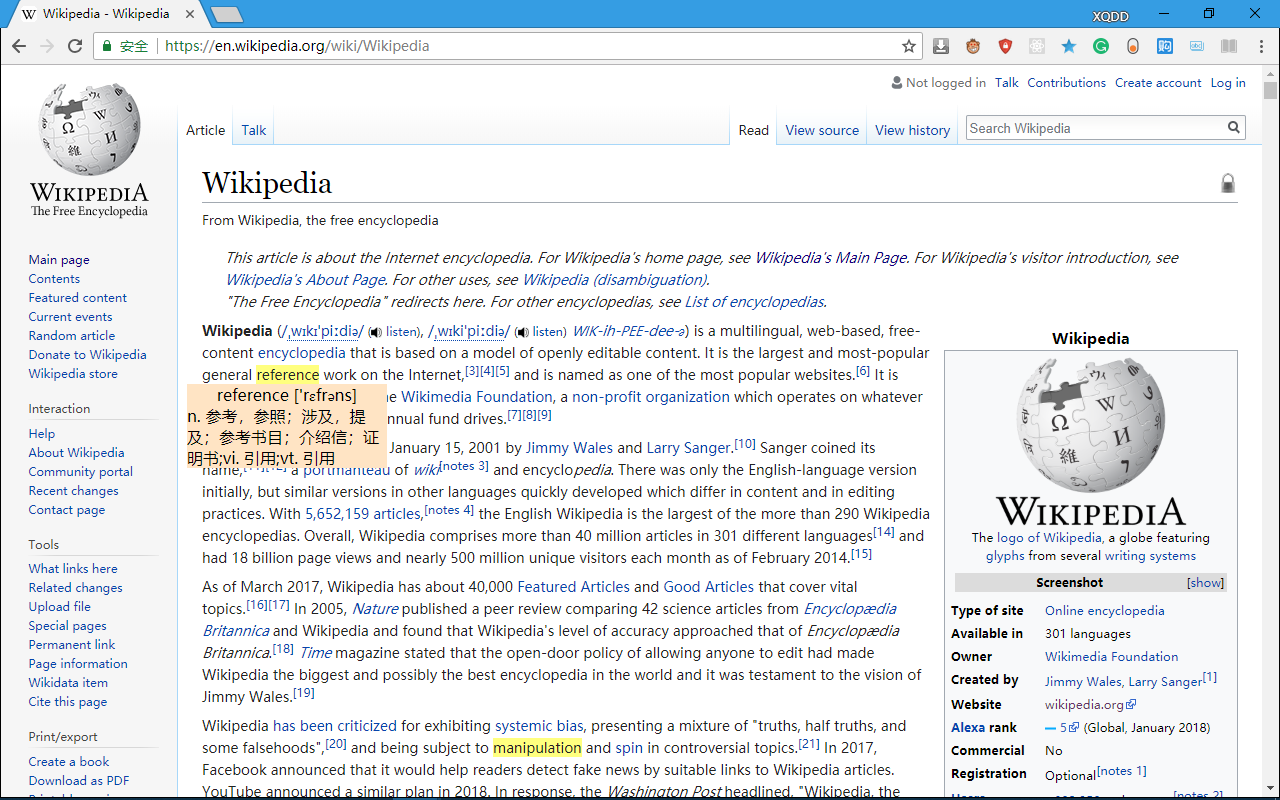Screen dimensions: 1280x800
Task: Click the abc translation extension icon
Action: (1197, 46)
